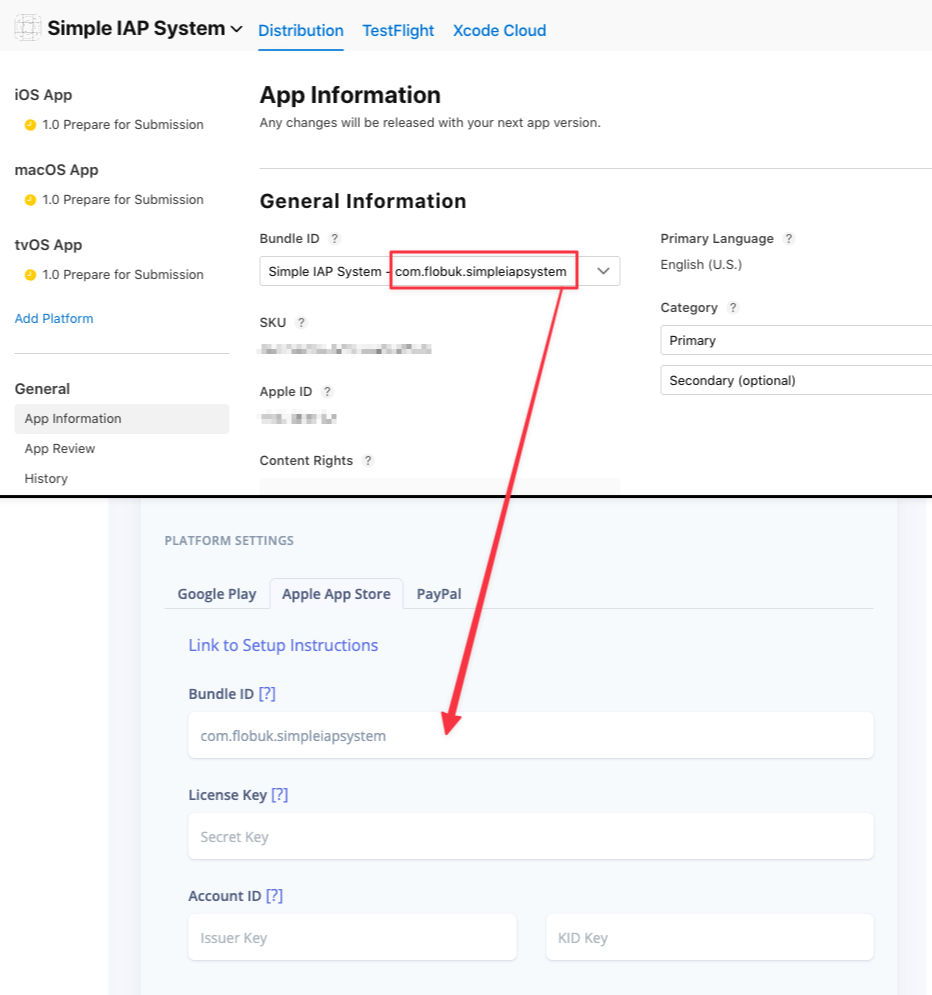Select the PayPal platform tab
The height and width of the screenshot is (995, 932).
(439, 594)
